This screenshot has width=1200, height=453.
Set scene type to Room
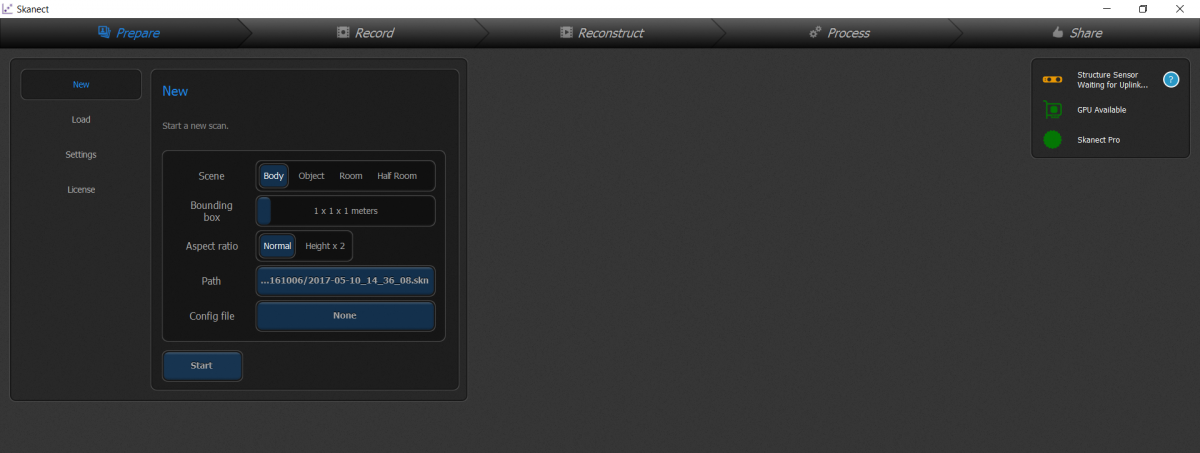tap(350, 176)
